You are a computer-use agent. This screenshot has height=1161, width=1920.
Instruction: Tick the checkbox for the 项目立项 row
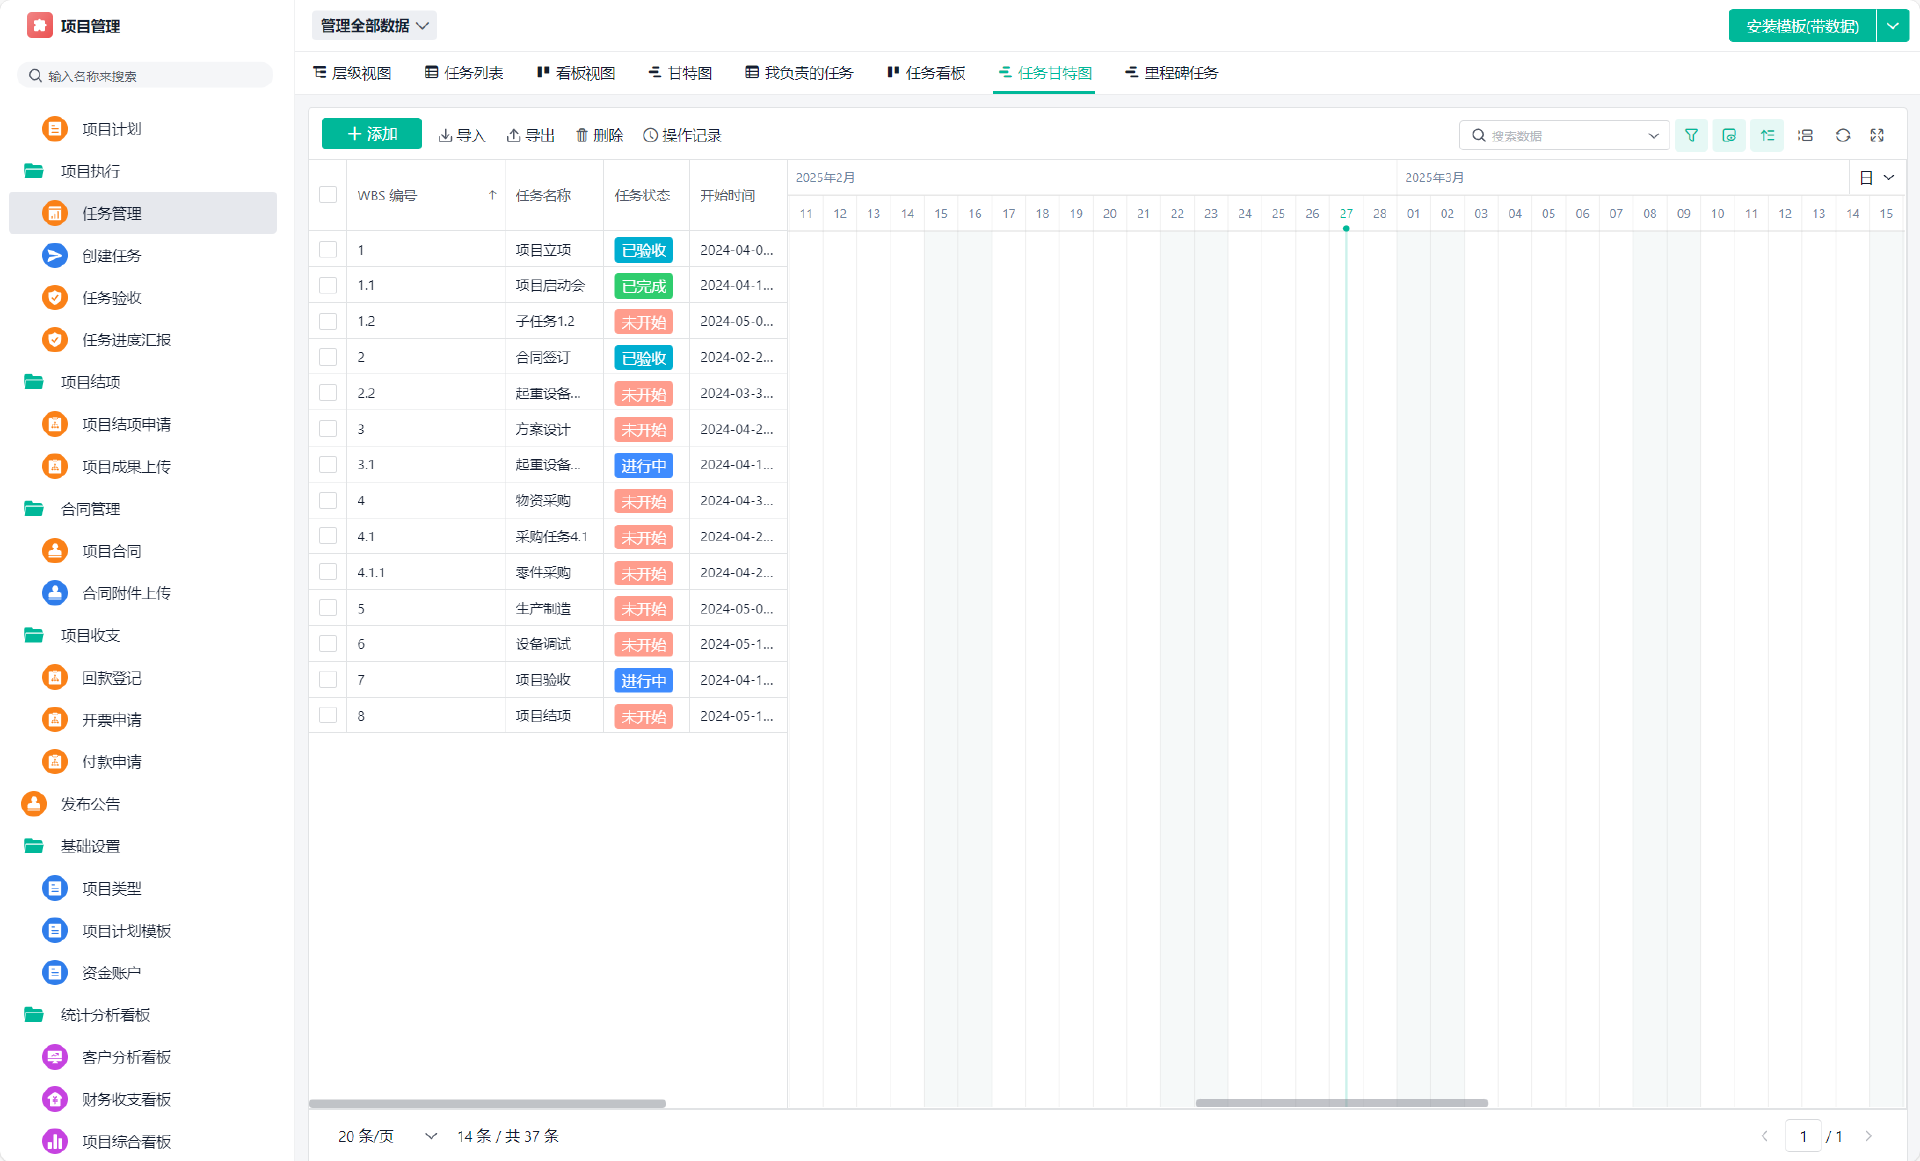pos(328,250)
